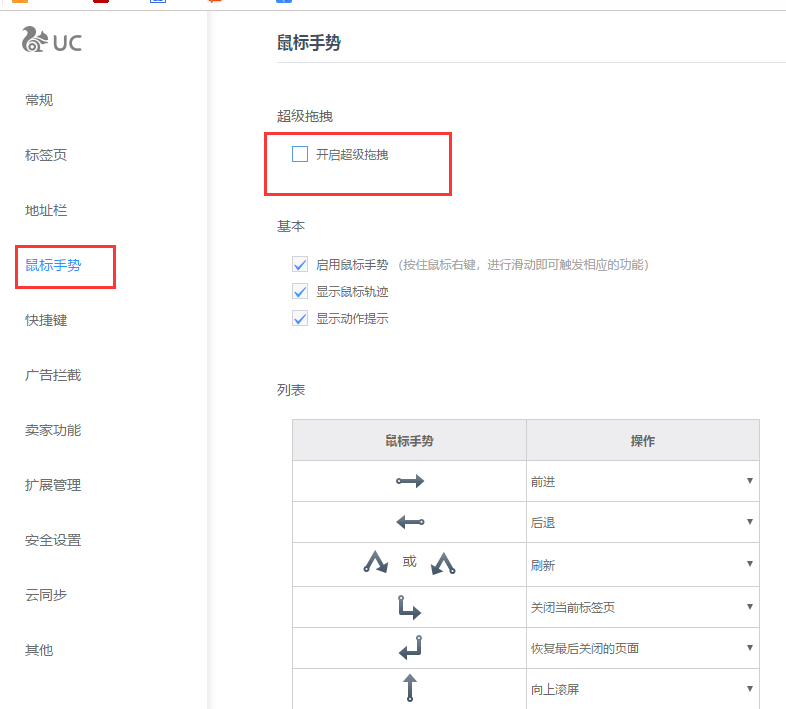This screenshot has width=786, height=709.
Task: Click the right zigzag refresh gesture icon
Action: click(x=443, y=564)
